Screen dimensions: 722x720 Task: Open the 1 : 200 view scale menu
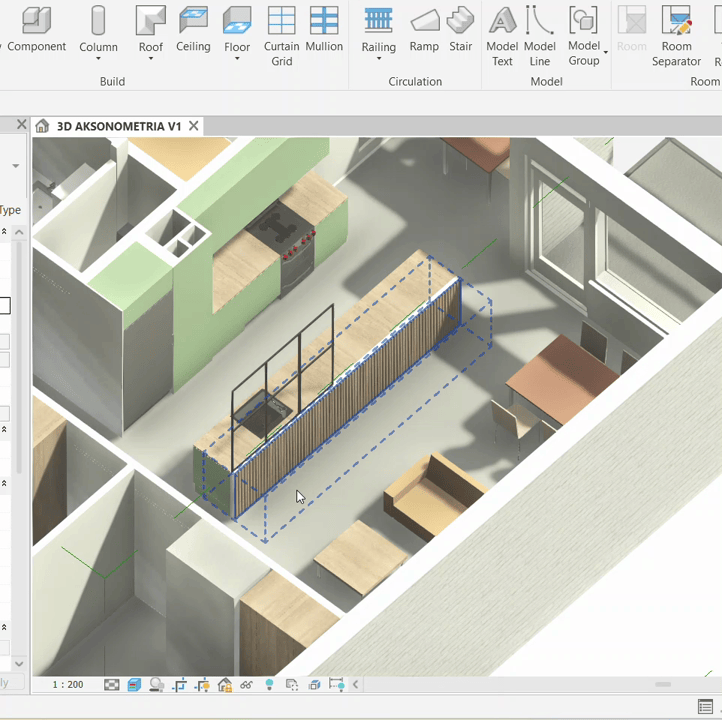click(68, 685)
